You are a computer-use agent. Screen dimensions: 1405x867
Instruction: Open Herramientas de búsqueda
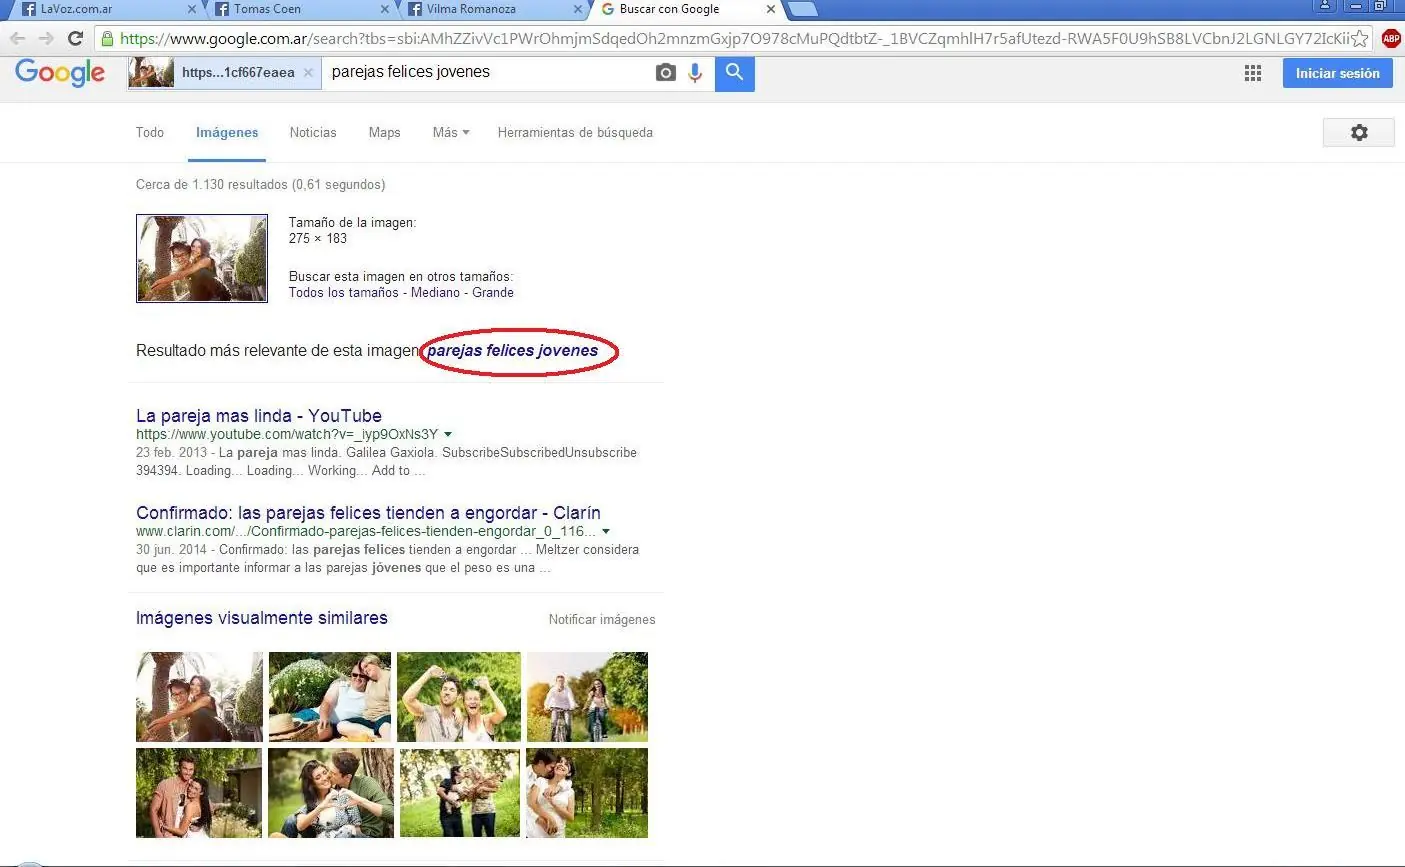pyautogui.click(x=575, y=132)
